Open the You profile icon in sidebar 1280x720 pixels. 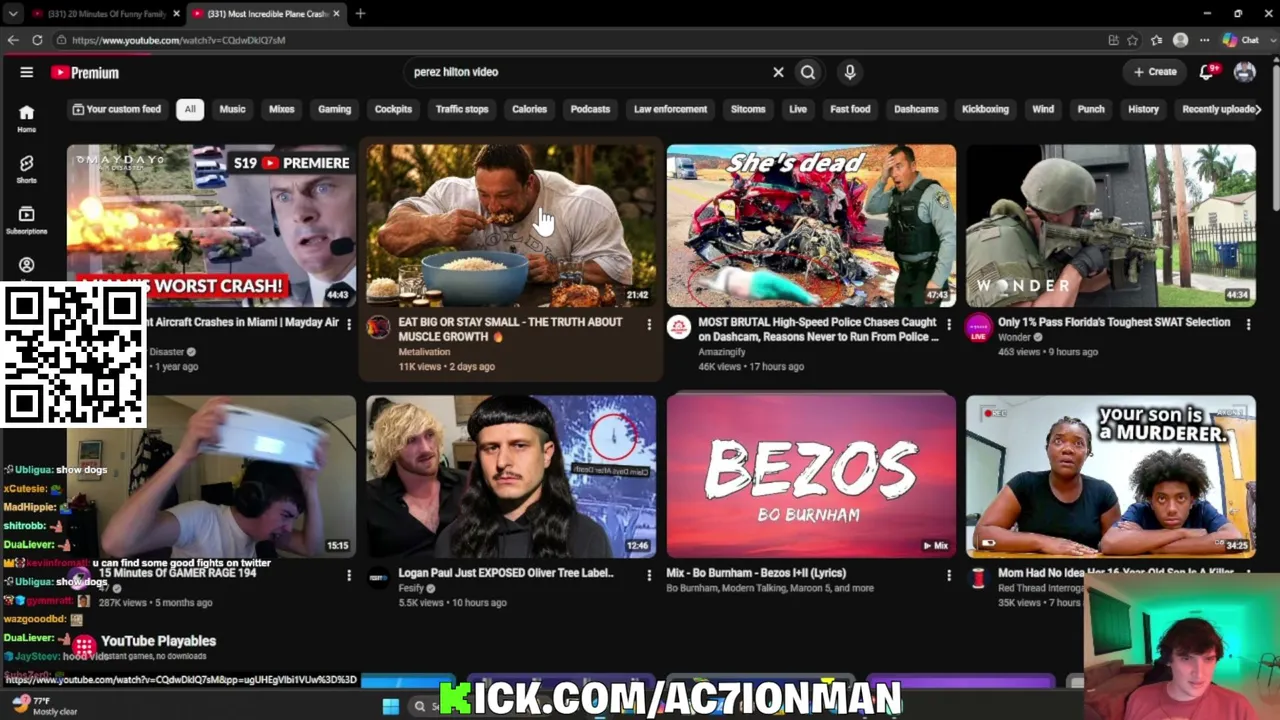coord(27,265)
